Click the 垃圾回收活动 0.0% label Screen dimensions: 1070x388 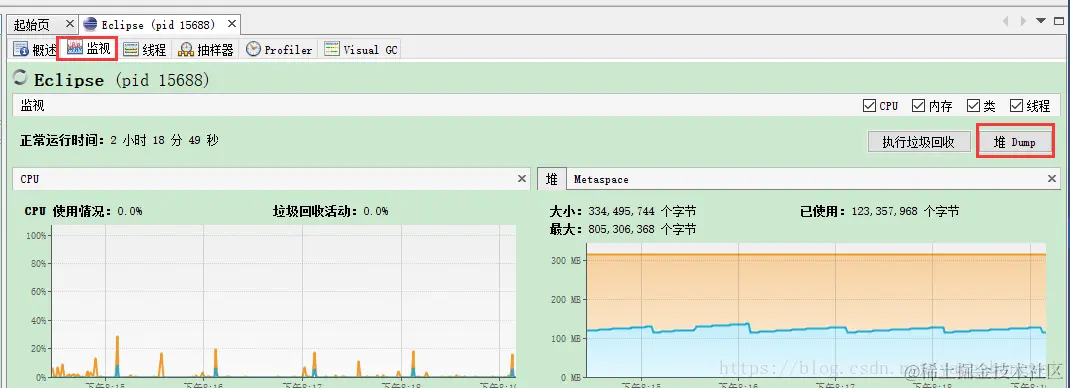[x=330, y=211]
